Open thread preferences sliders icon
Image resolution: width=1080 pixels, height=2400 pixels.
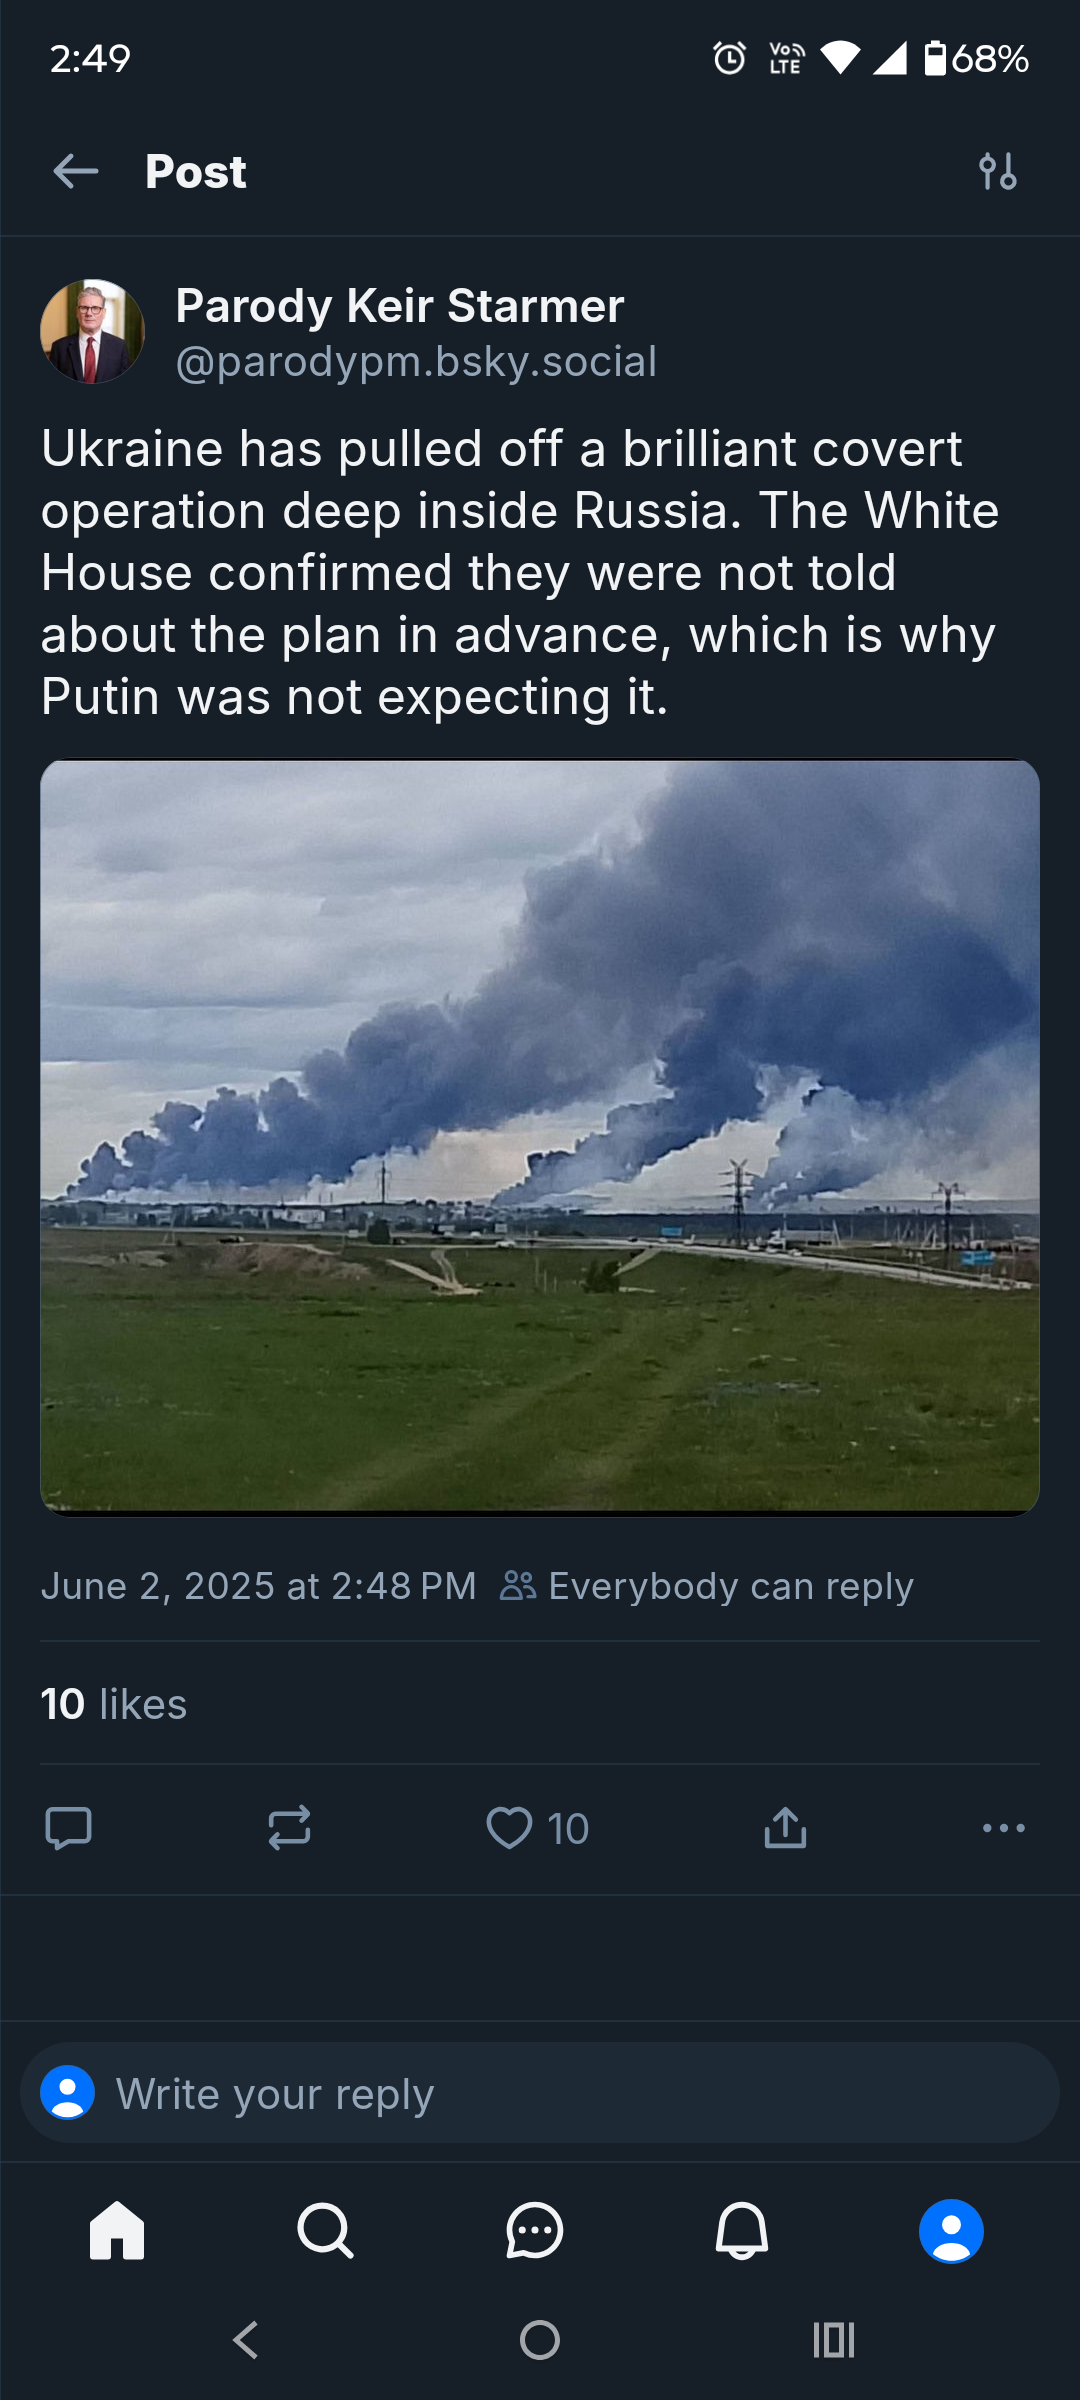tap(998, 171)
